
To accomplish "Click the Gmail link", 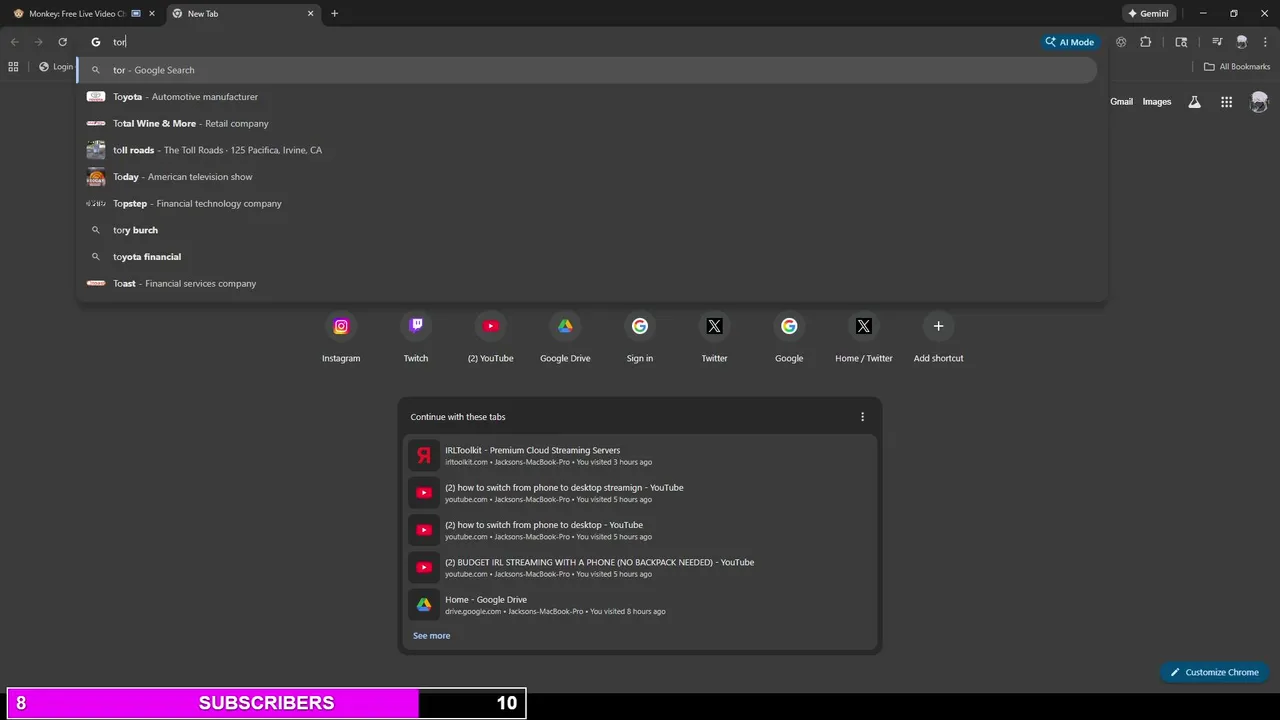I will click(1121, 102).
